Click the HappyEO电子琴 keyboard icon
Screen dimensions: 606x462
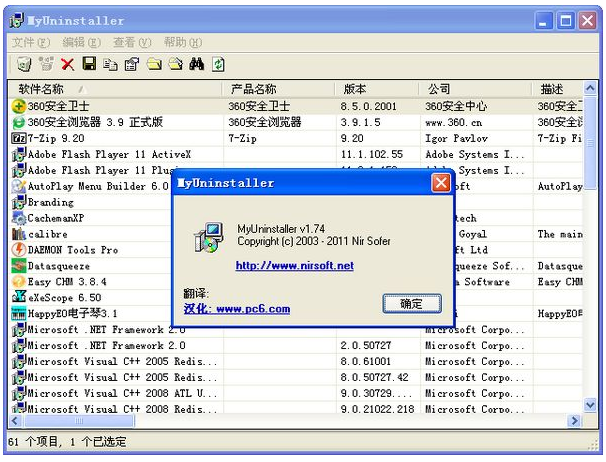point(19,313)
